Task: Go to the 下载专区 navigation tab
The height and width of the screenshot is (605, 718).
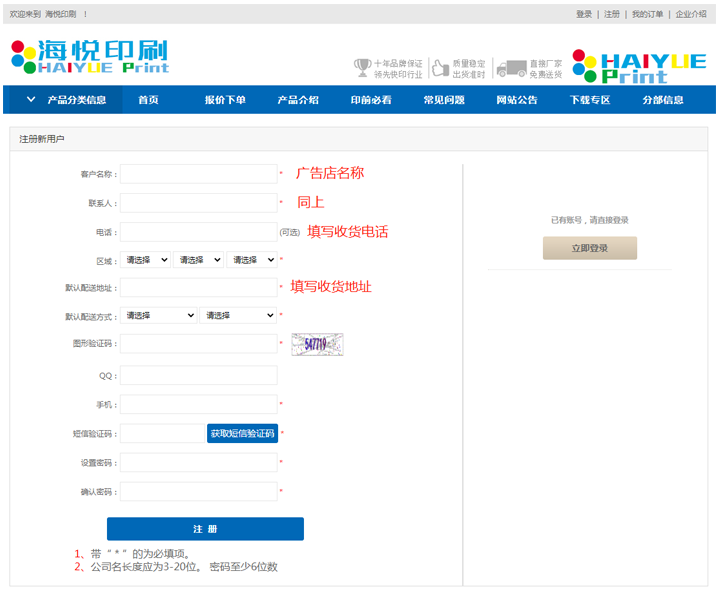Action: pos(589,100)
